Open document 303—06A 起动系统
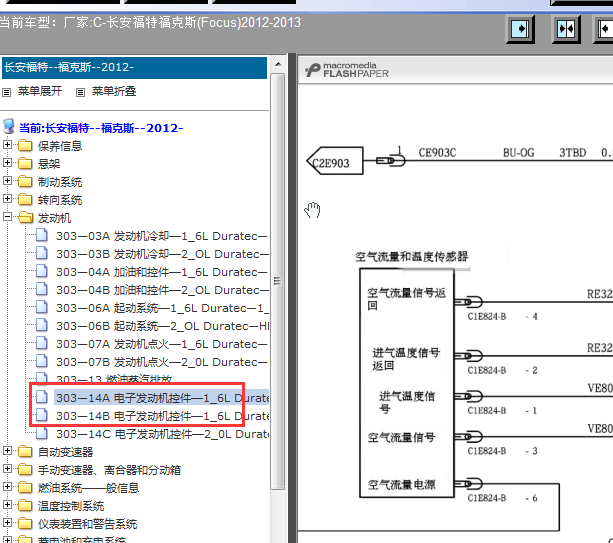613x543 pixels. click(162, 308)
